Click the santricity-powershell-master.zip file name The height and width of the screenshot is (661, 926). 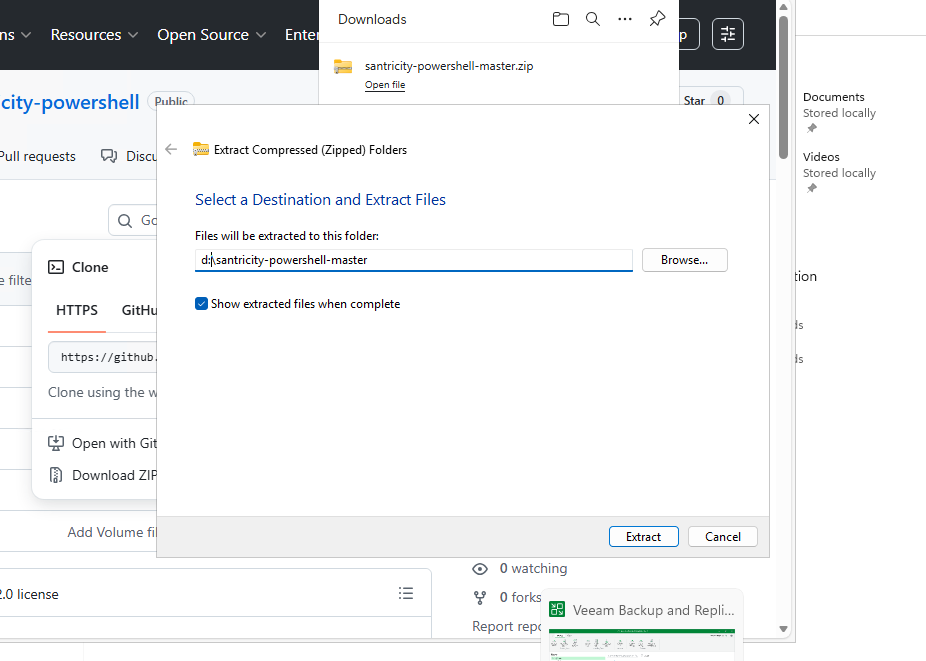click(449, 66)
